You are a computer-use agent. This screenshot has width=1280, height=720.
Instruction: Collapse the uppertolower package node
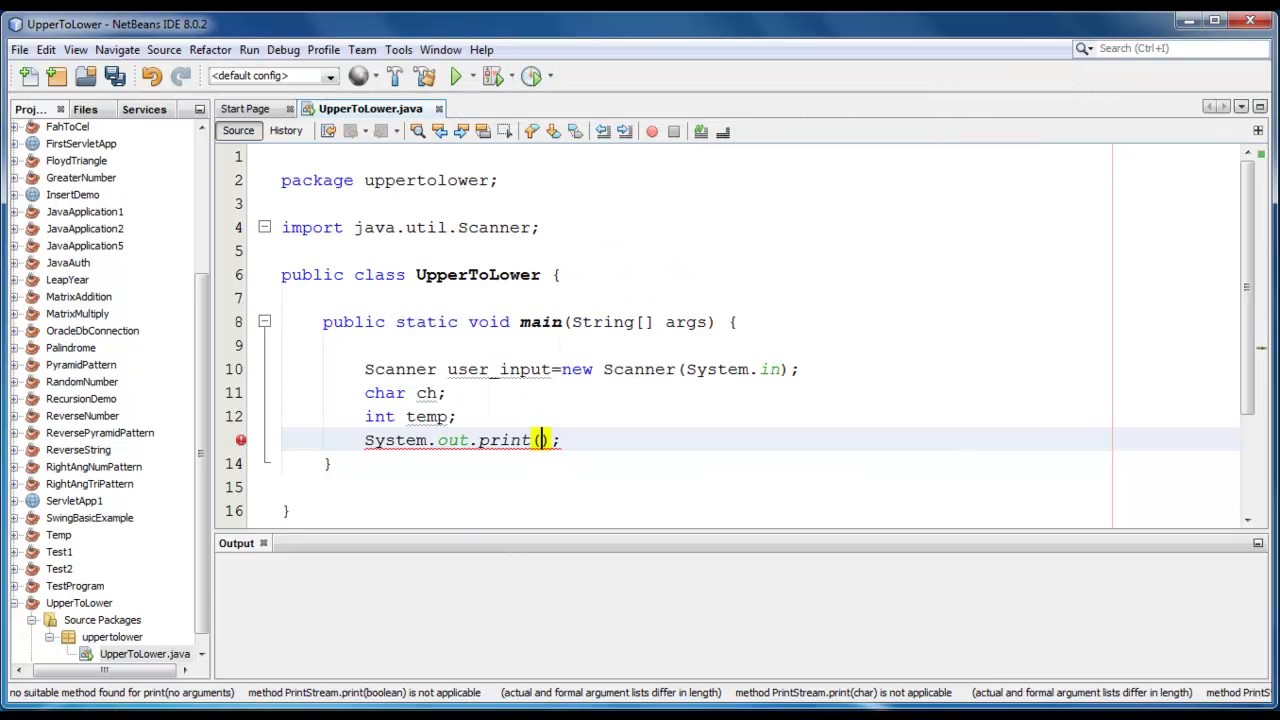(49, 637)
